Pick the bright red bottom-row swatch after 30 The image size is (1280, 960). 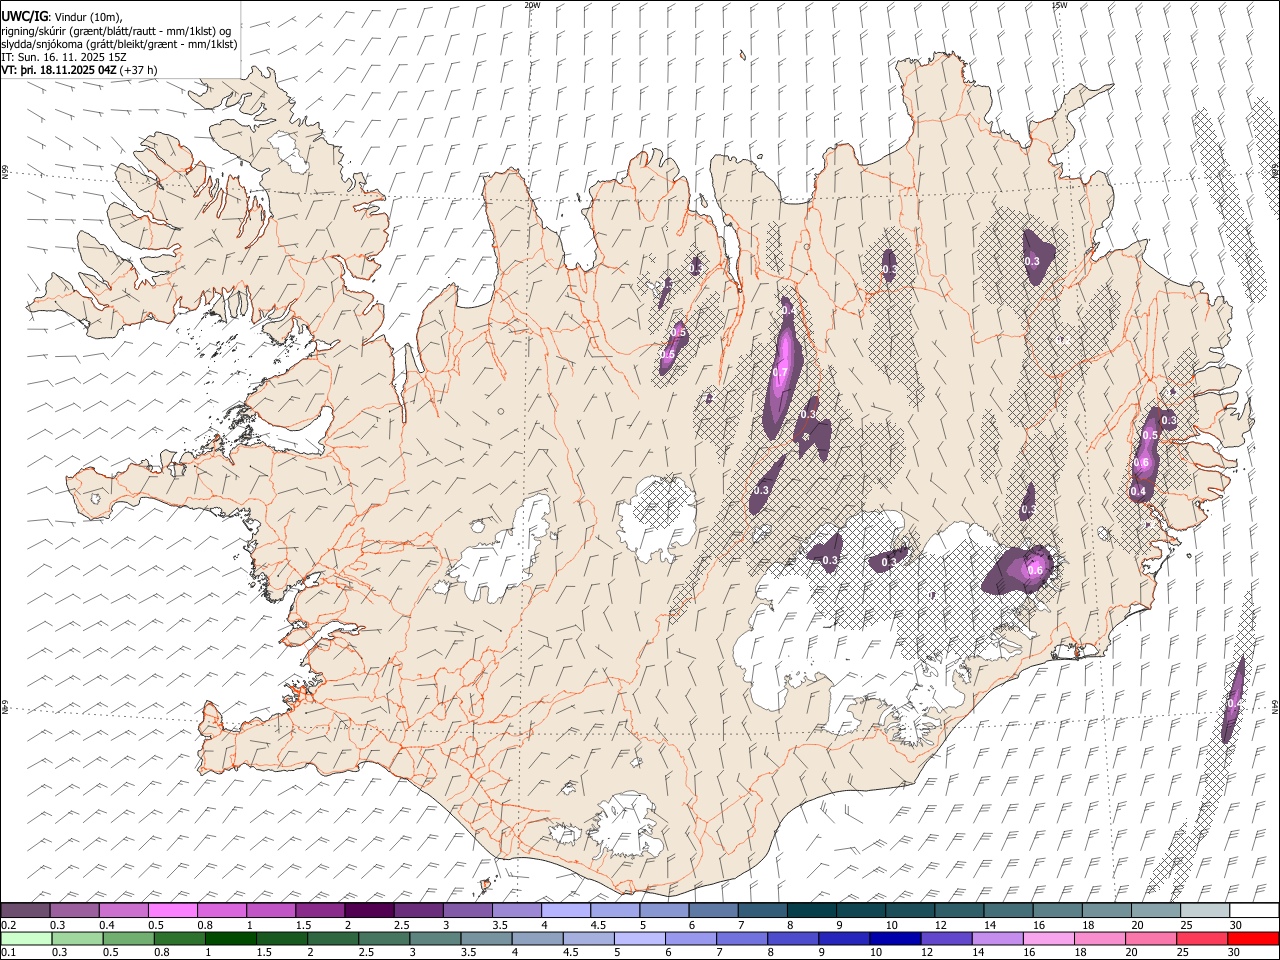pos(1252,938)
